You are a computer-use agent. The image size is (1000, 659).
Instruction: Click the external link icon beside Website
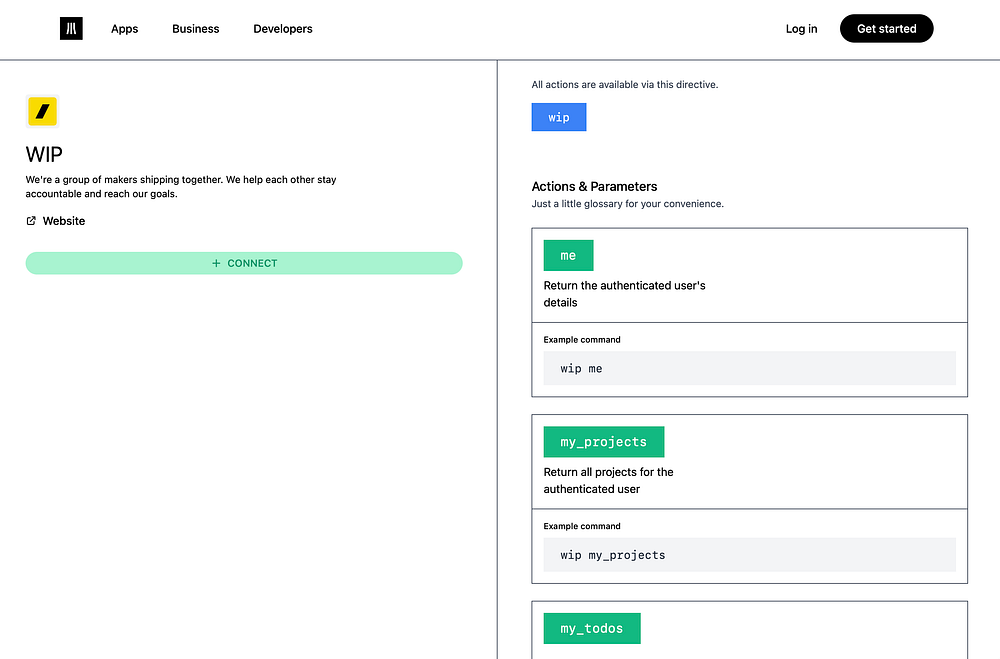[x=31, y=221]
